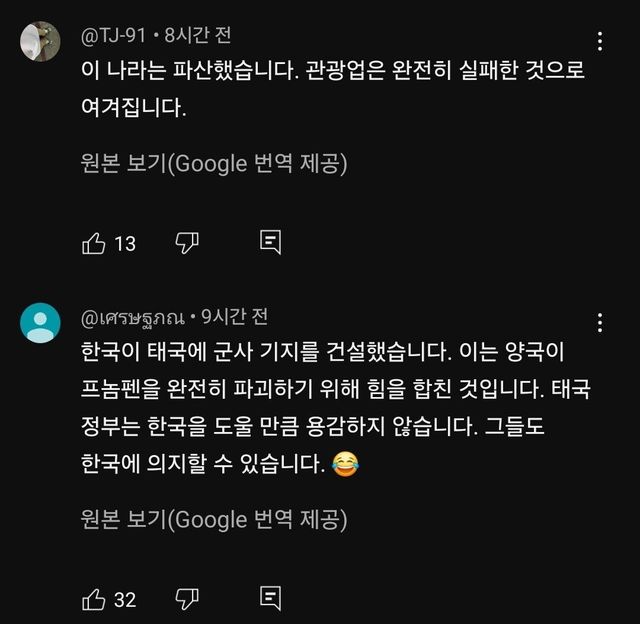Visit the @TJ-91 channel via username
This screenshot has width=640, height=624.
point(113,36)
